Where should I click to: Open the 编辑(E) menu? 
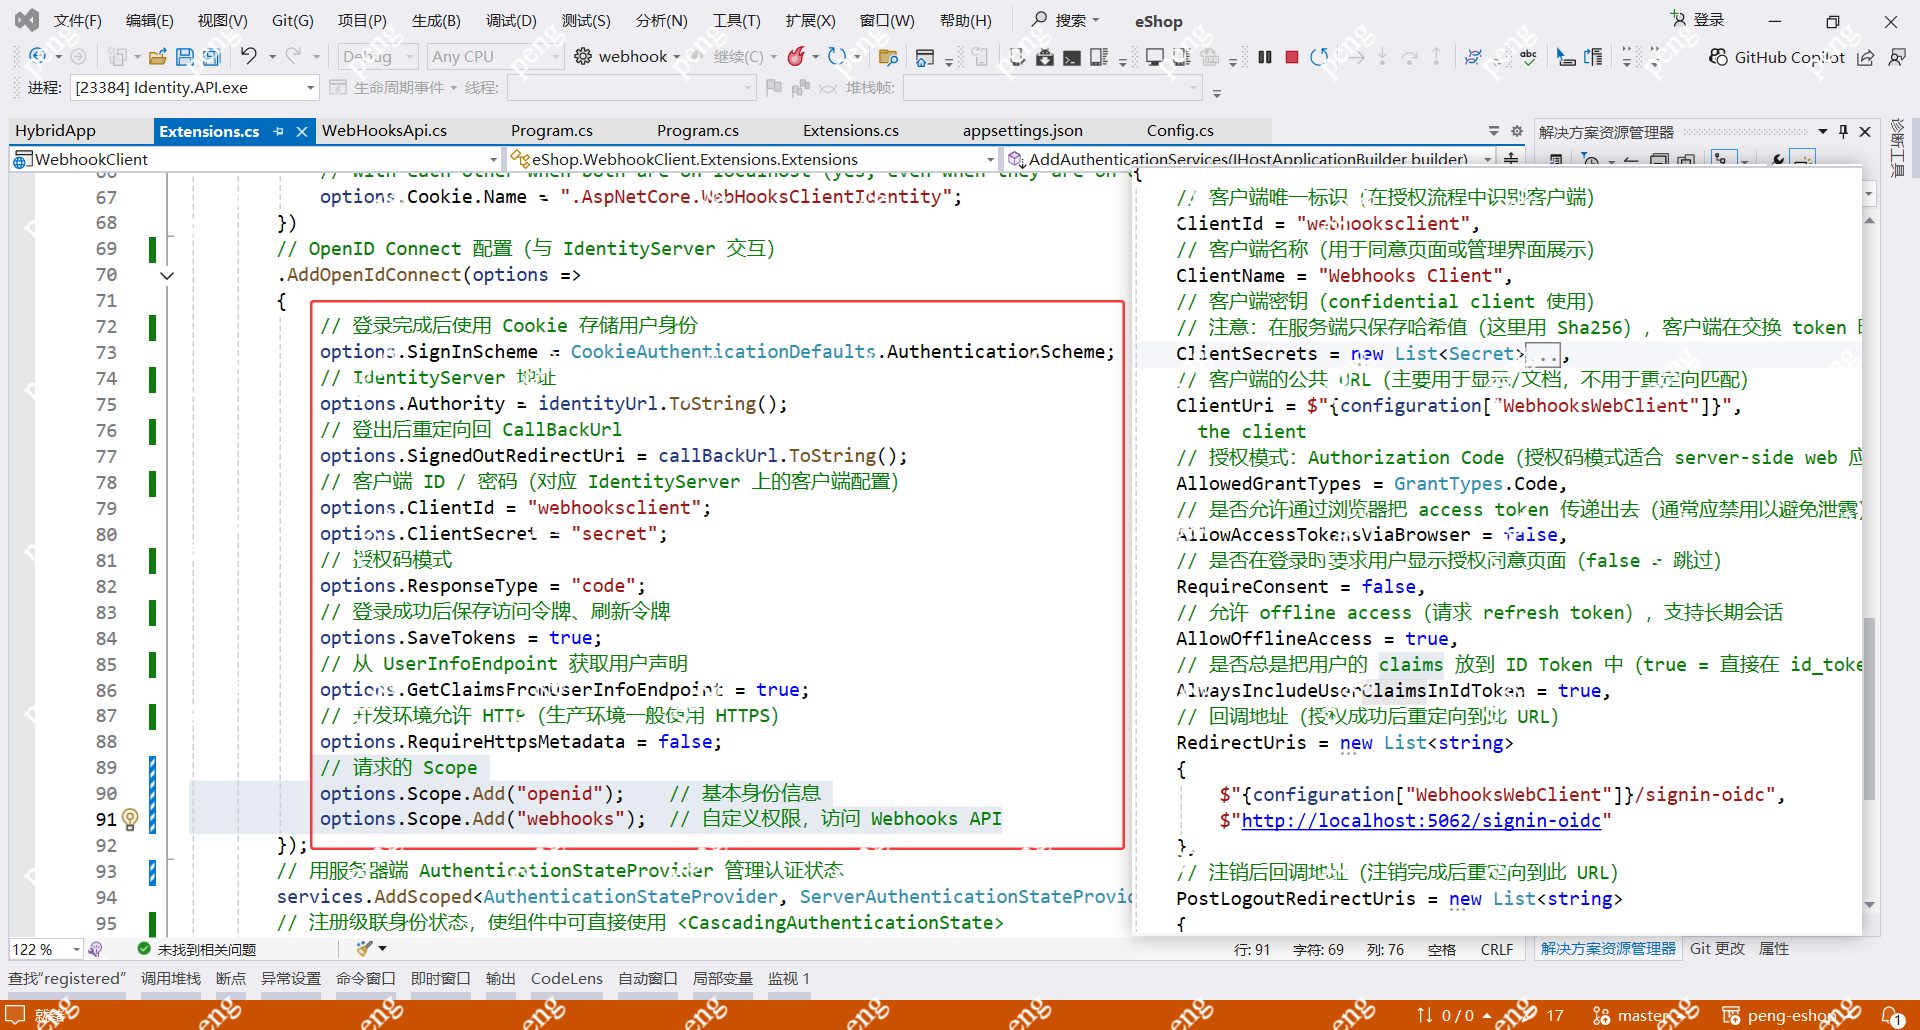coord(150,20)
